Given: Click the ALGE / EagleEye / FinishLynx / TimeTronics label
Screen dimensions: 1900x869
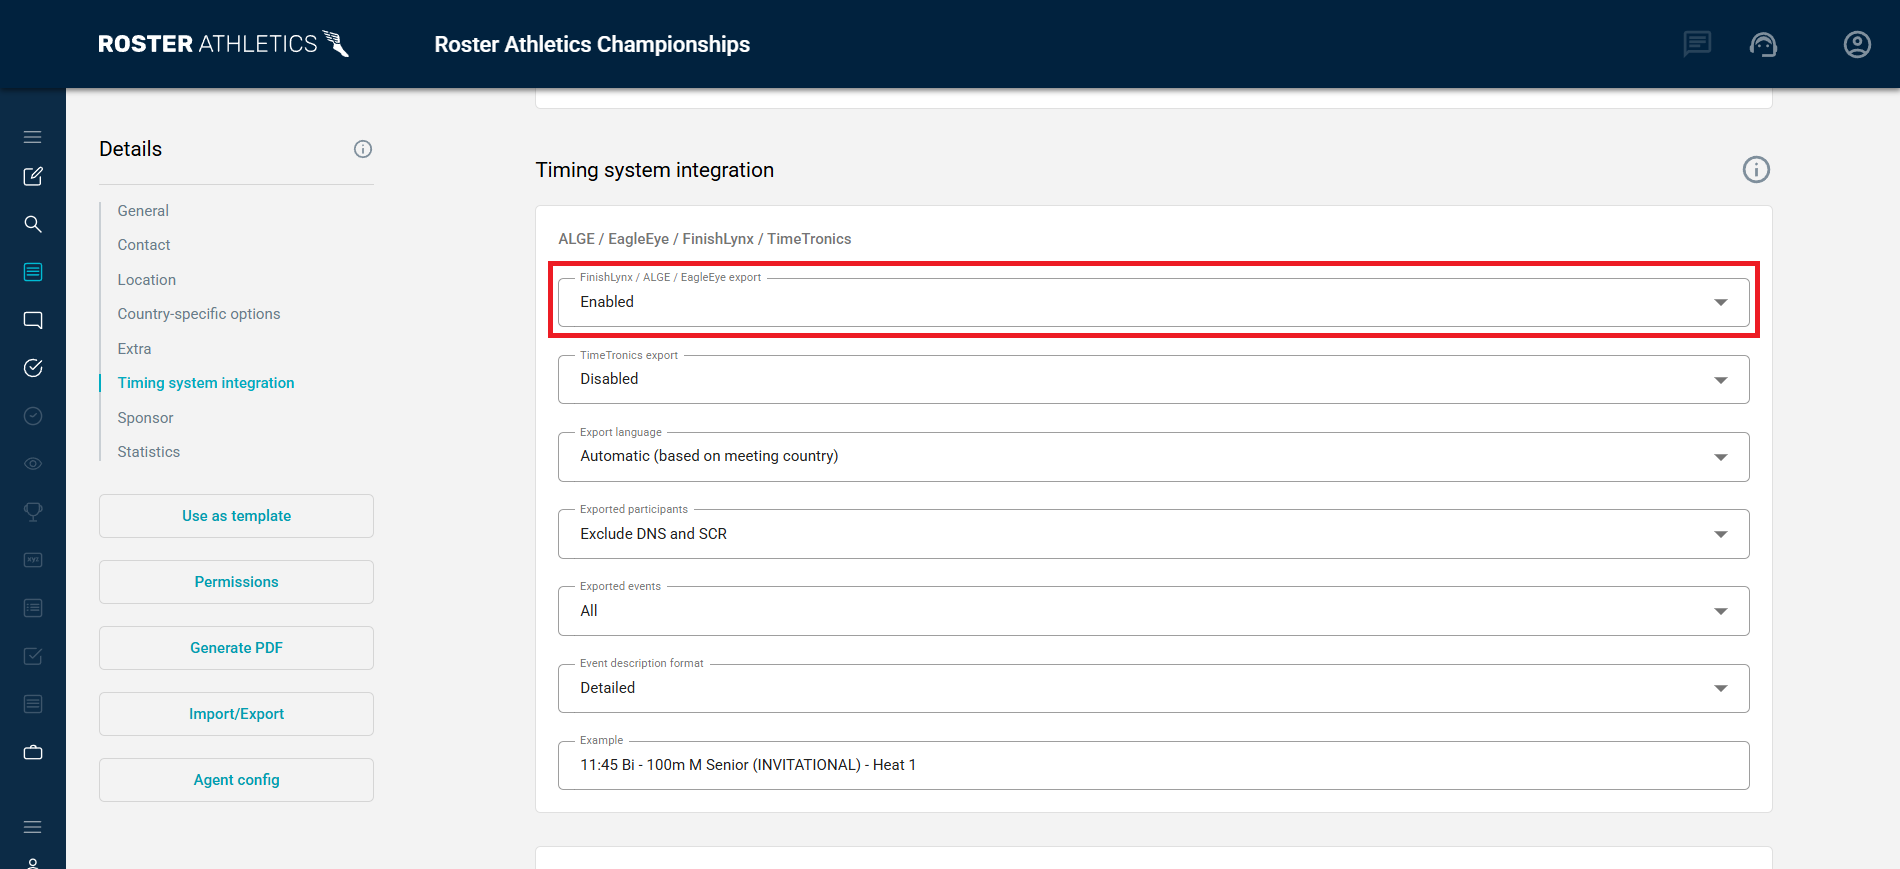Looking at the screenshot, I should point(705,239).
